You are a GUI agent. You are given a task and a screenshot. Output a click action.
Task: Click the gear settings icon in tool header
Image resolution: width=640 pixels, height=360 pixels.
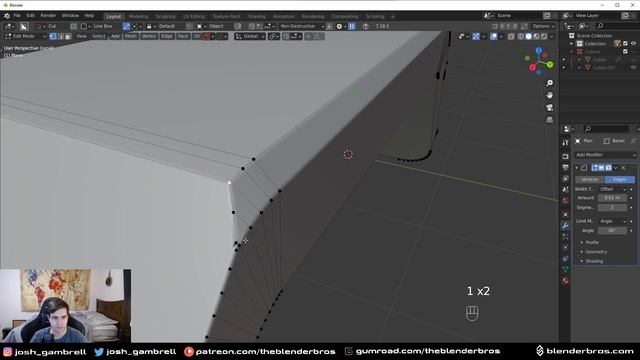339,26
